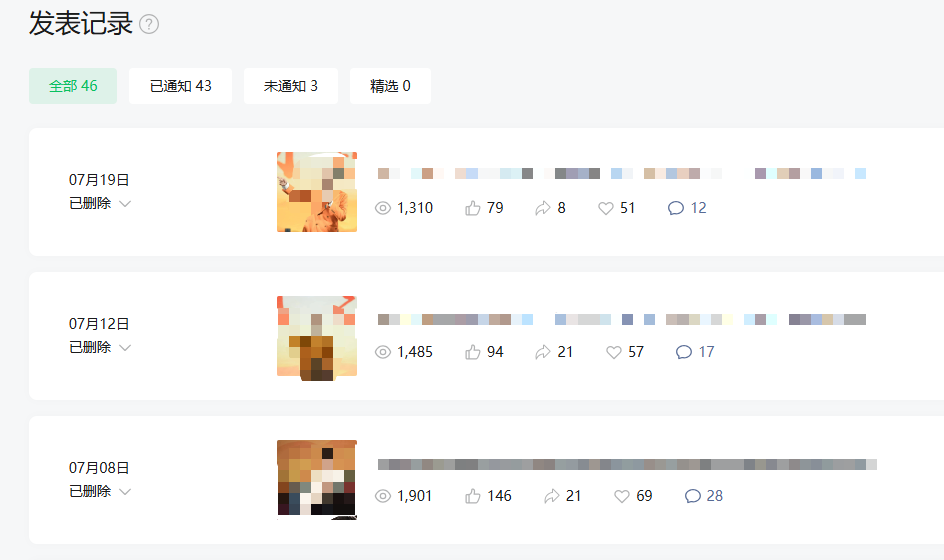
Task: Switch to the 精选 0 tab
Action: [x=390, y=86]
